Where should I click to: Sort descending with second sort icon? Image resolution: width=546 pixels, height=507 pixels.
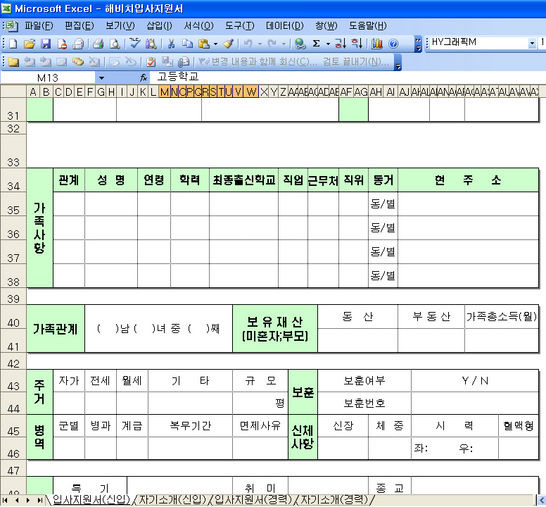(357, 44)
